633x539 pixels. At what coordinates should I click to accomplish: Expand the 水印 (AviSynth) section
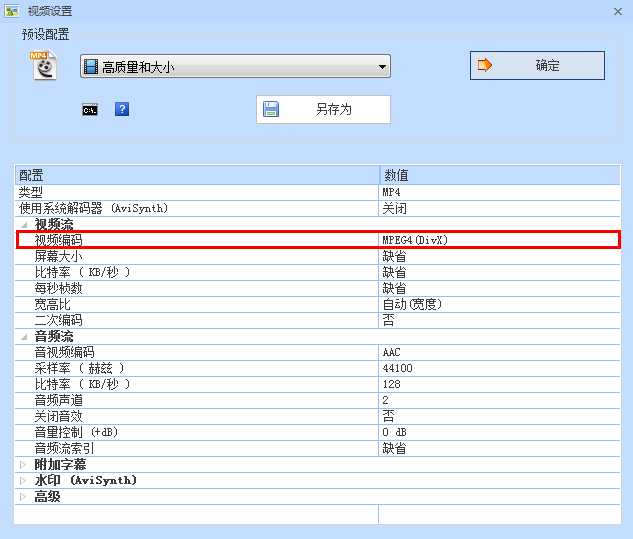pyautogui.click(x=23, y=480)
